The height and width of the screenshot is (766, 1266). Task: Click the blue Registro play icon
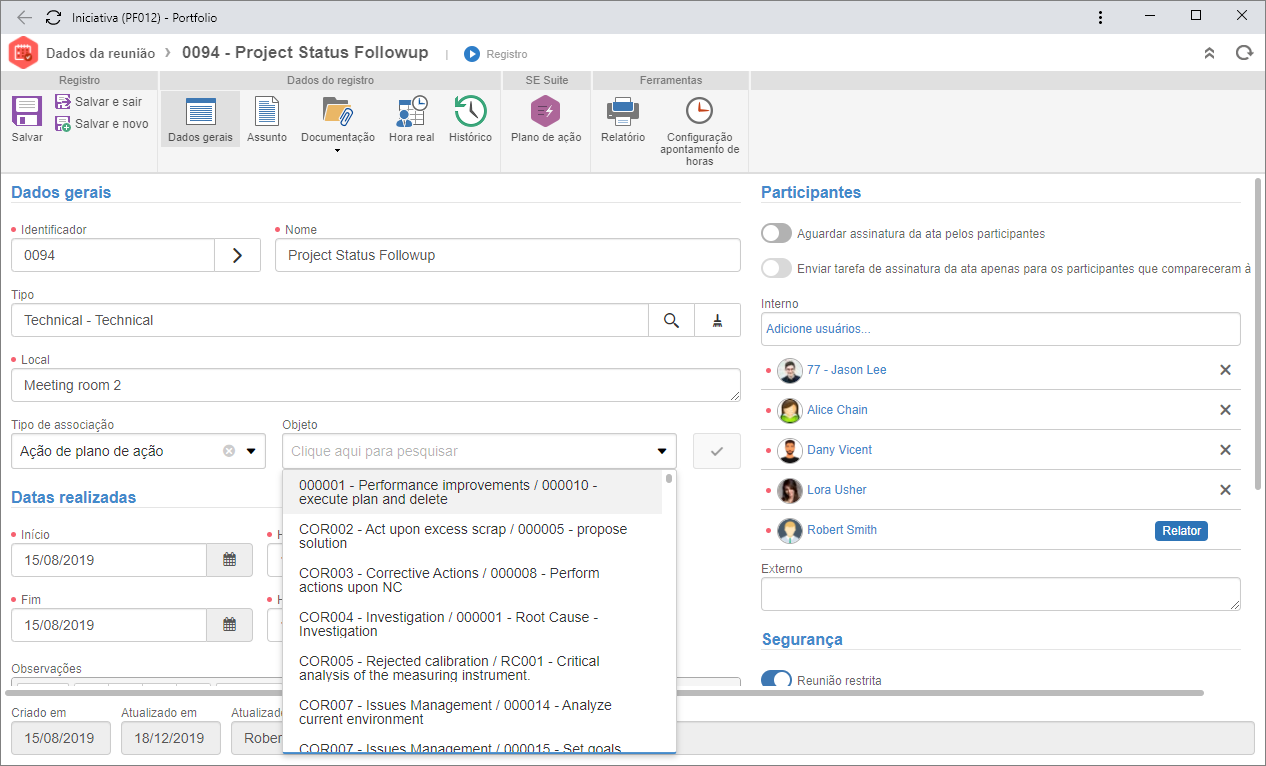point(472,54)
